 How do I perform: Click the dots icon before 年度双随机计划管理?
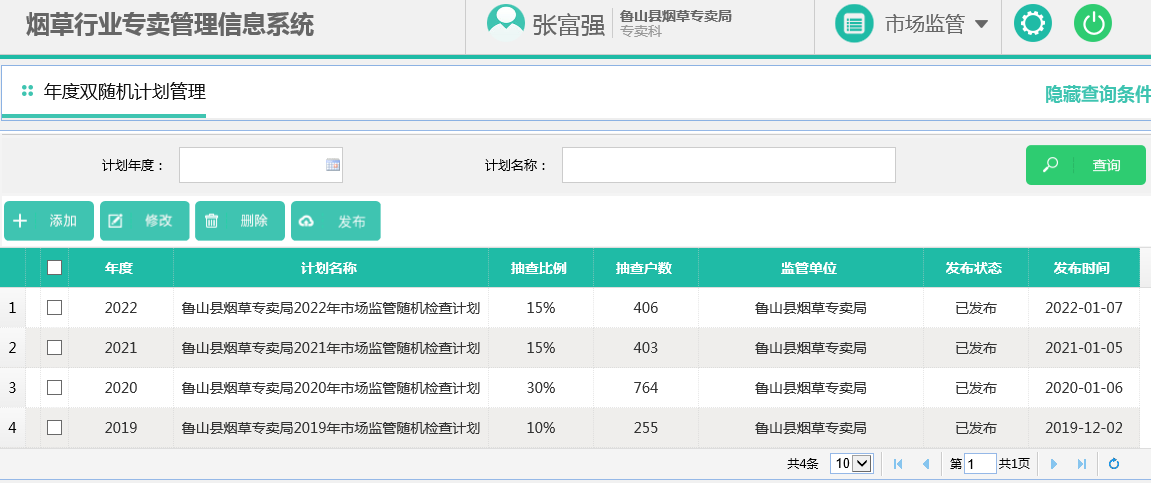[x=28, y=91]
